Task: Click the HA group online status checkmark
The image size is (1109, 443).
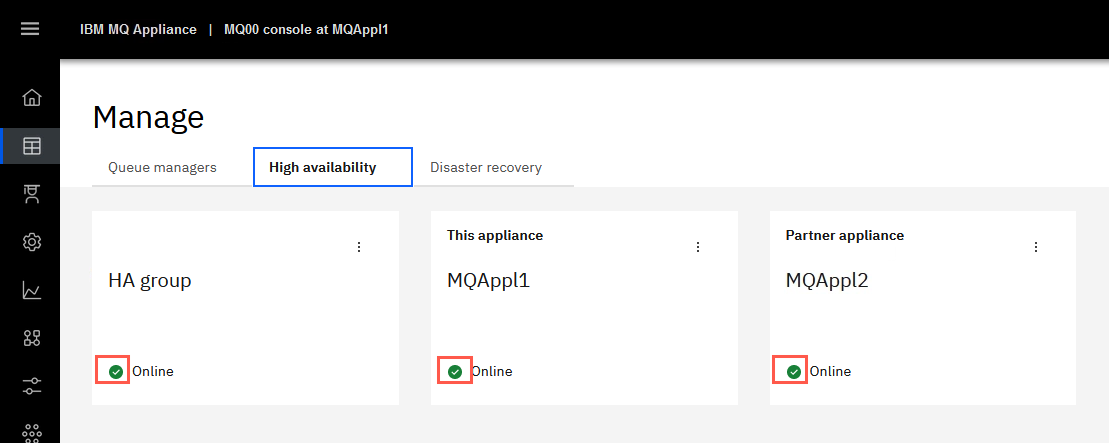Action: pos(115,372)
